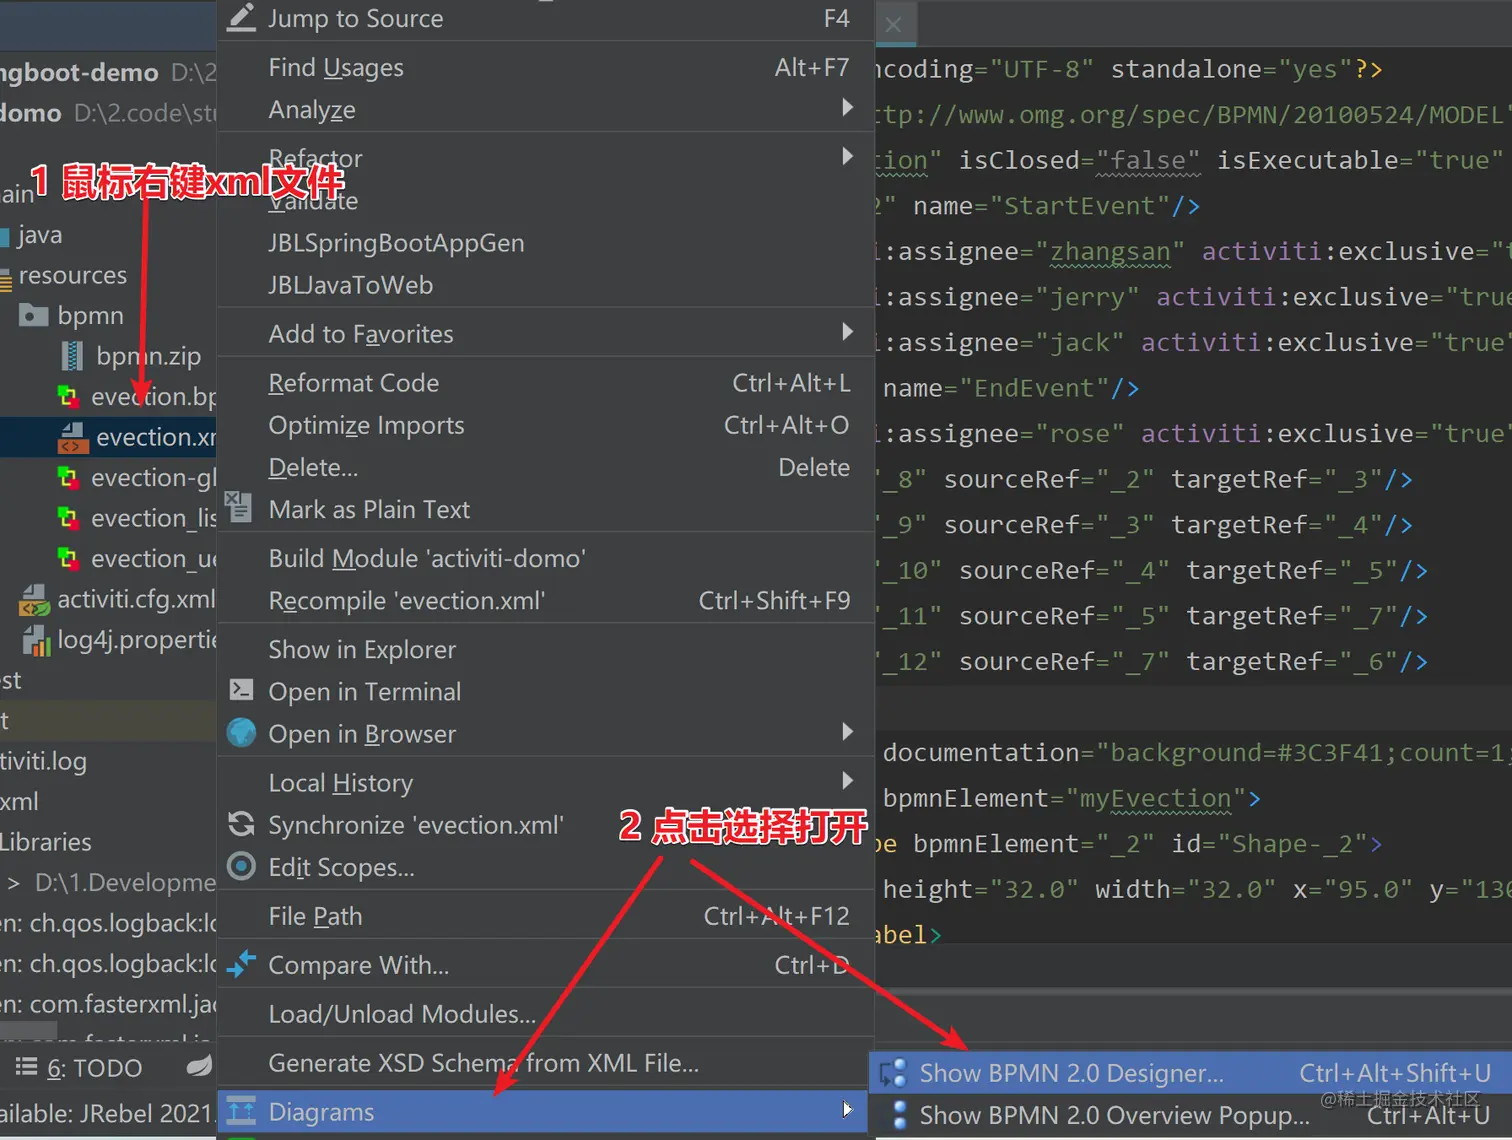Click the "myEvection" bpmnElement value
The image size is (1512, 1140).
point(1156,798)
